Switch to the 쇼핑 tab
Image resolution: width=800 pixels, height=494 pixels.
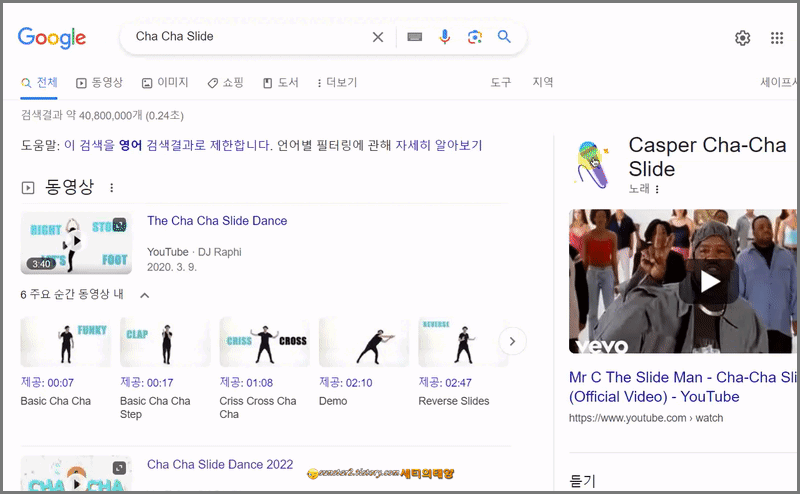tap(226, 83)
